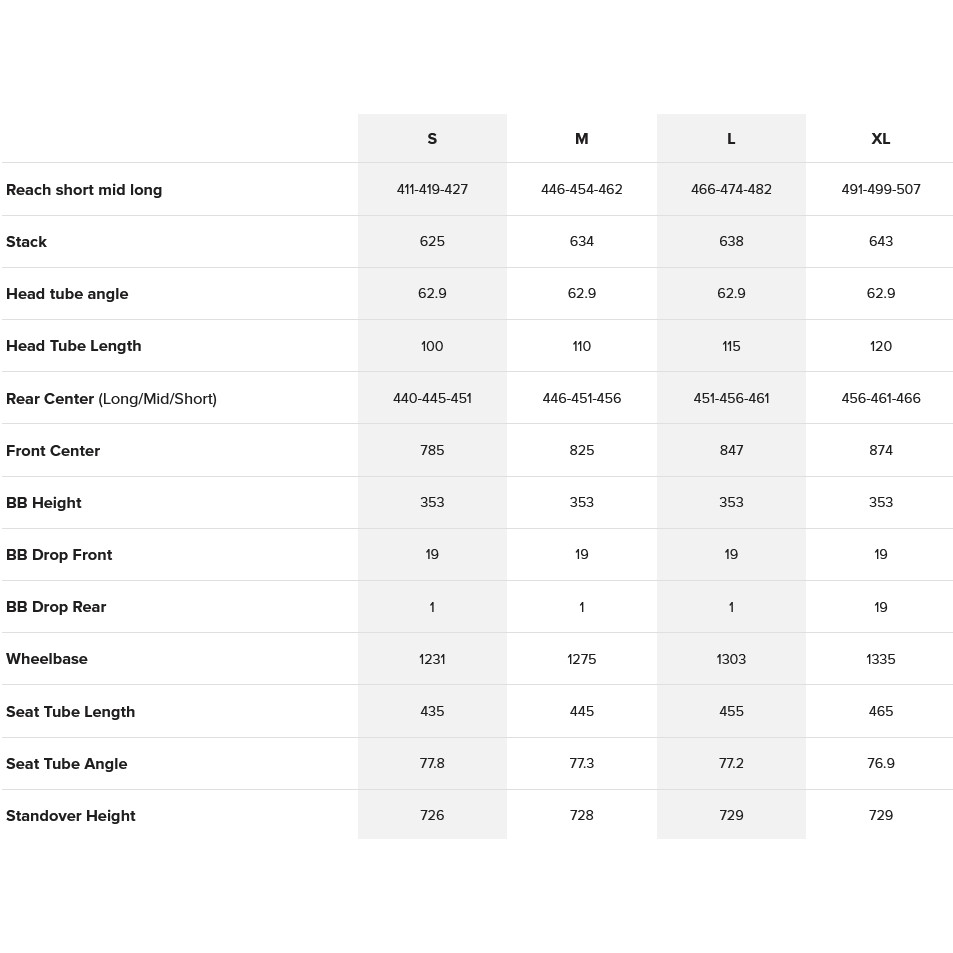Click the Seat Tube Angle label
This screenshot has width=953, height=953.
pos(67,763)
